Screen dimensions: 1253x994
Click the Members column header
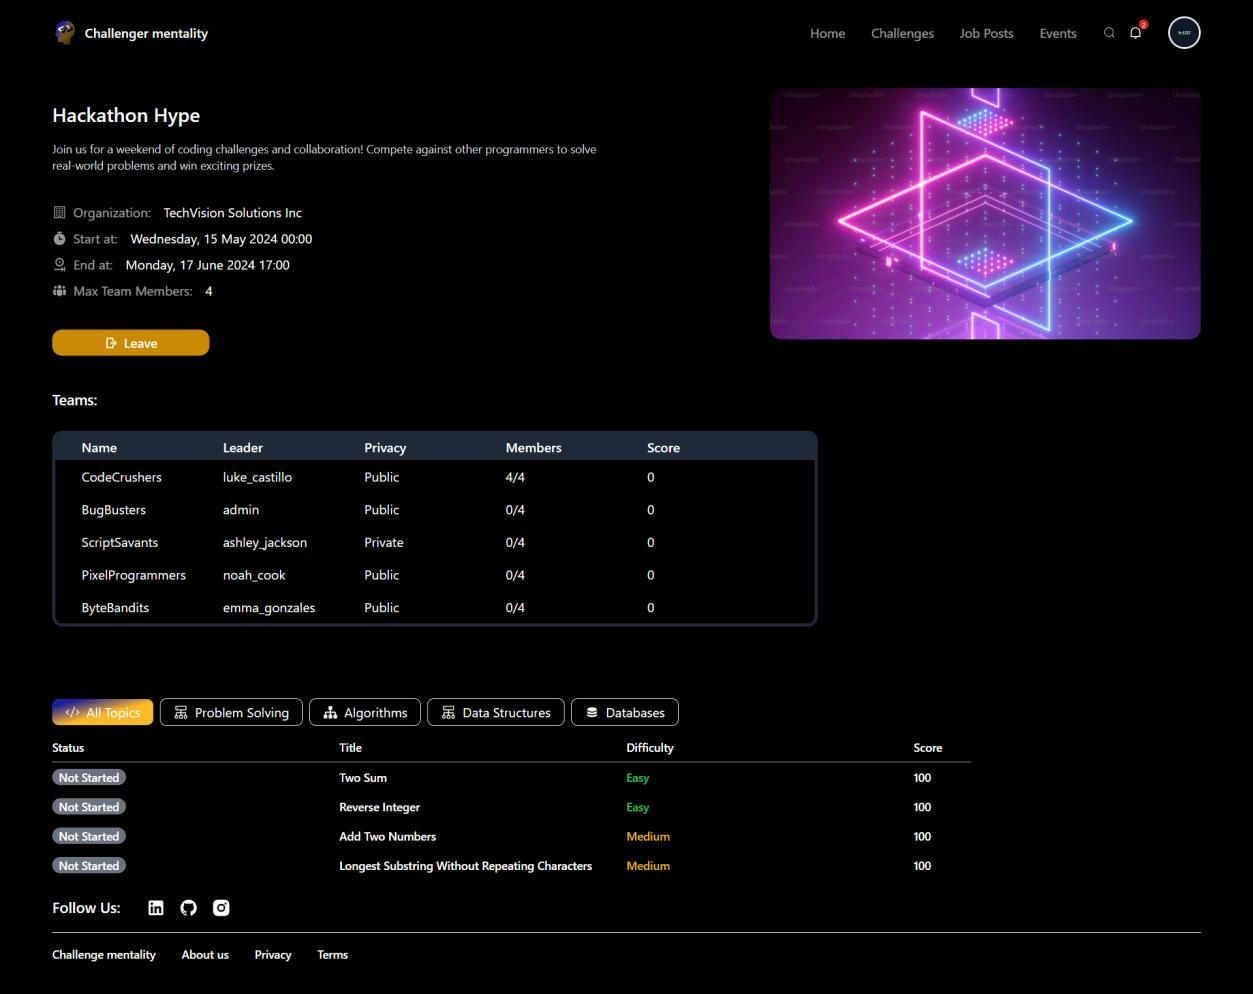point(534,448)
